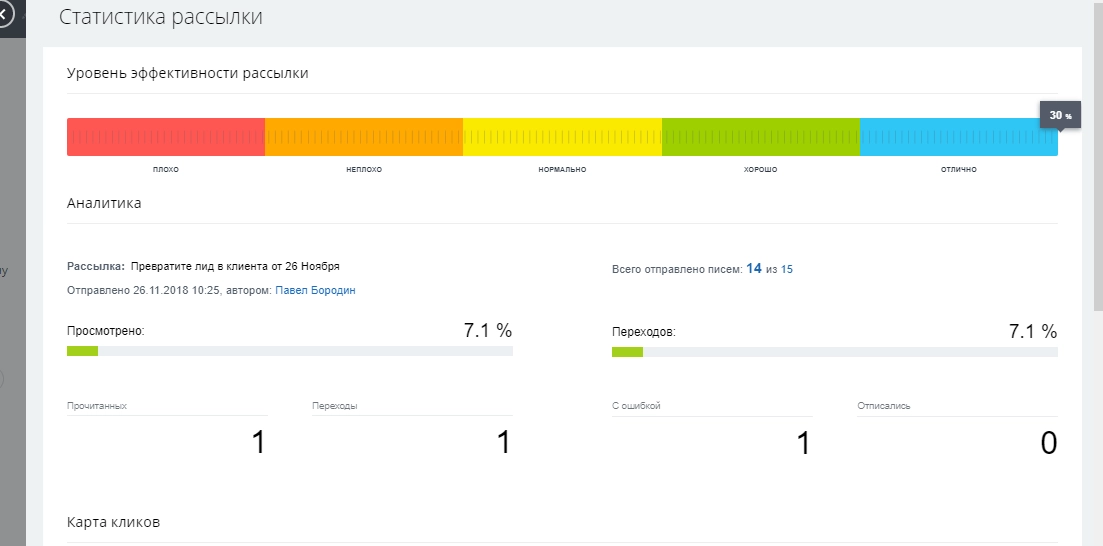The image size is (1103, 546).
Task: Click the total emails number 15
Action: click(x=787, y=270)
